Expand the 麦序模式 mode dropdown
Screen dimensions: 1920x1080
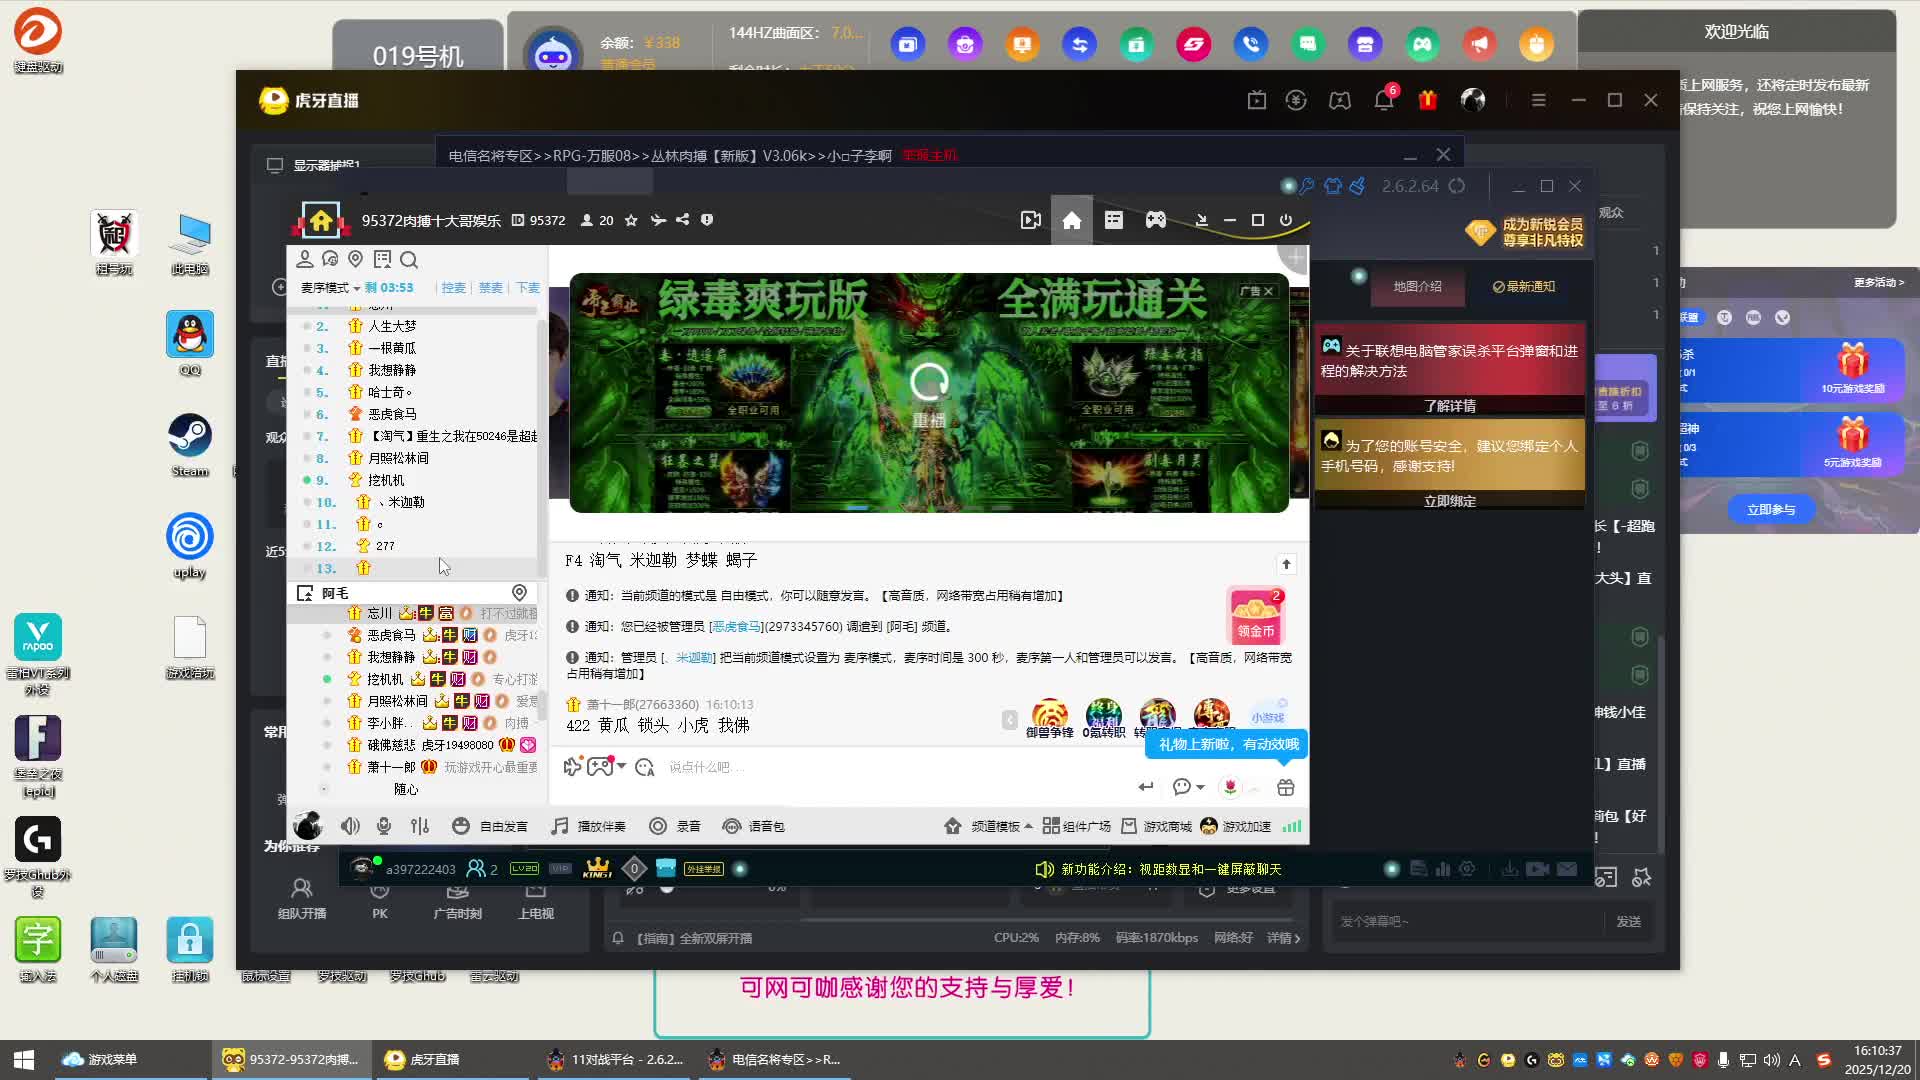pyautogui.click(x=331, y=288)
